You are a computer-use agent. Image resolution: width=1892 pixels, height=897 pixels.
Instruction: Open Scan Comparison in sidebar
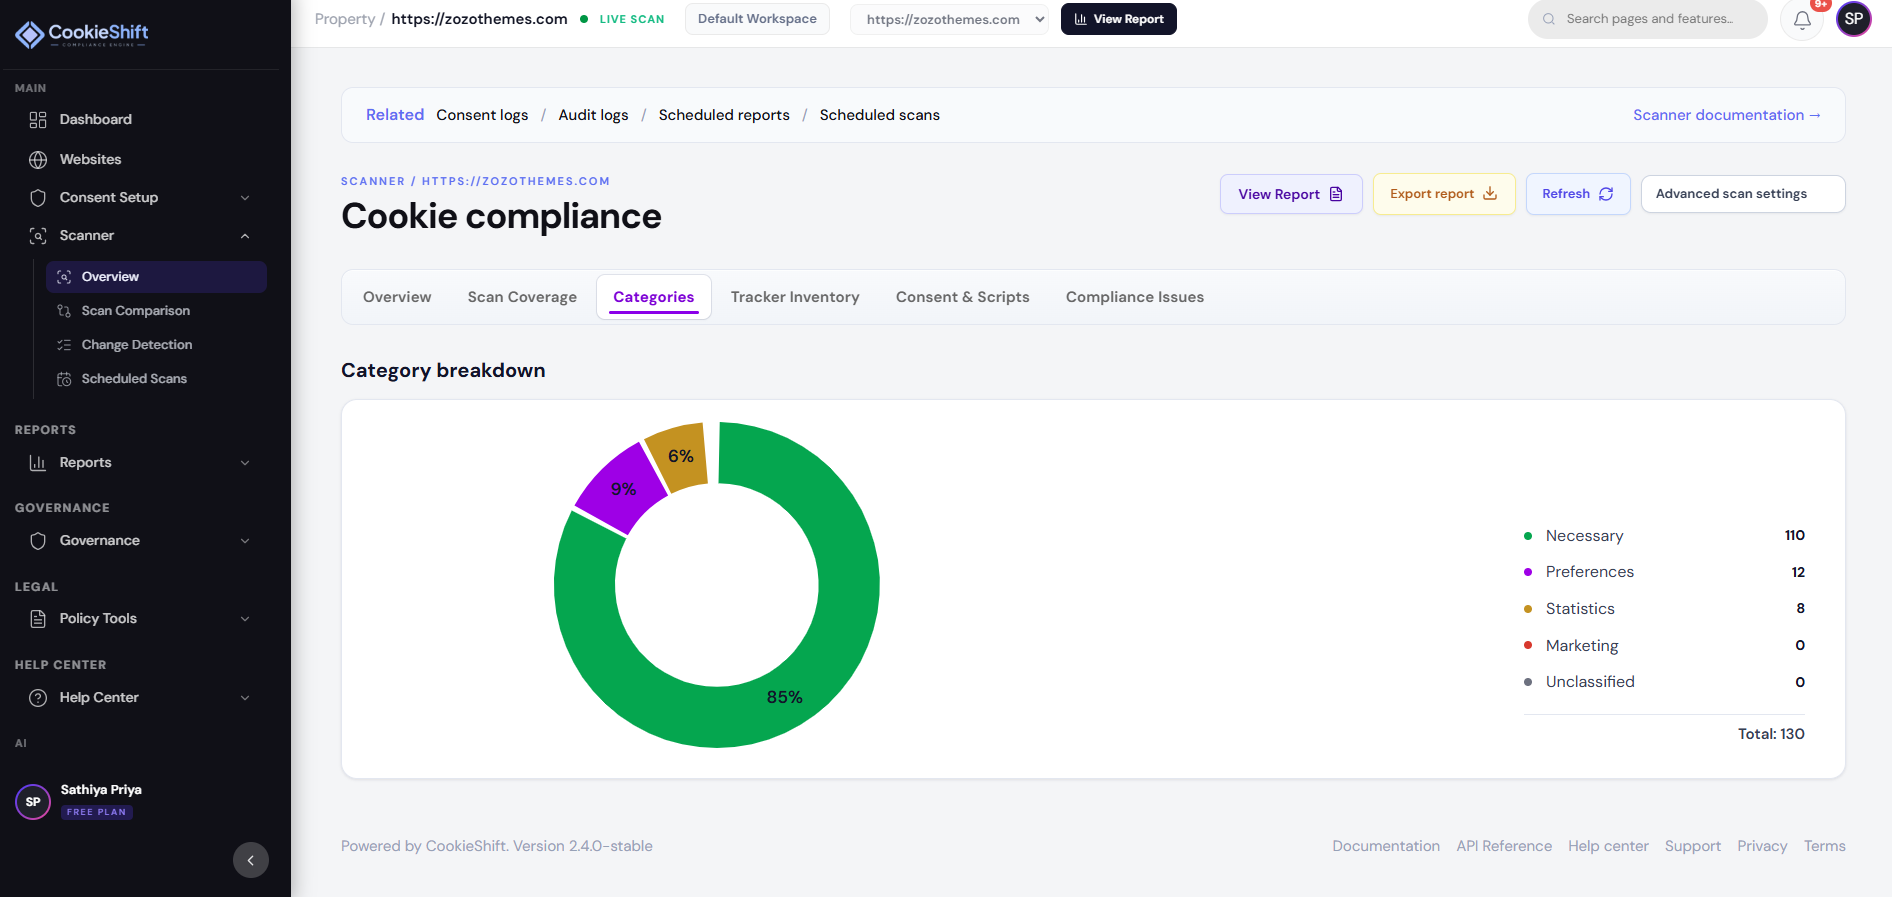pyautogui.click(x=156, y=311)
